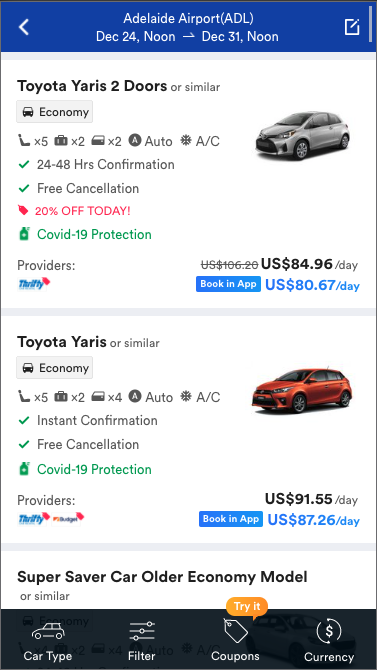The image size is (377, 670).
Task: Tap the 20% OFF TODAY tag
Action: pos(74,211)
